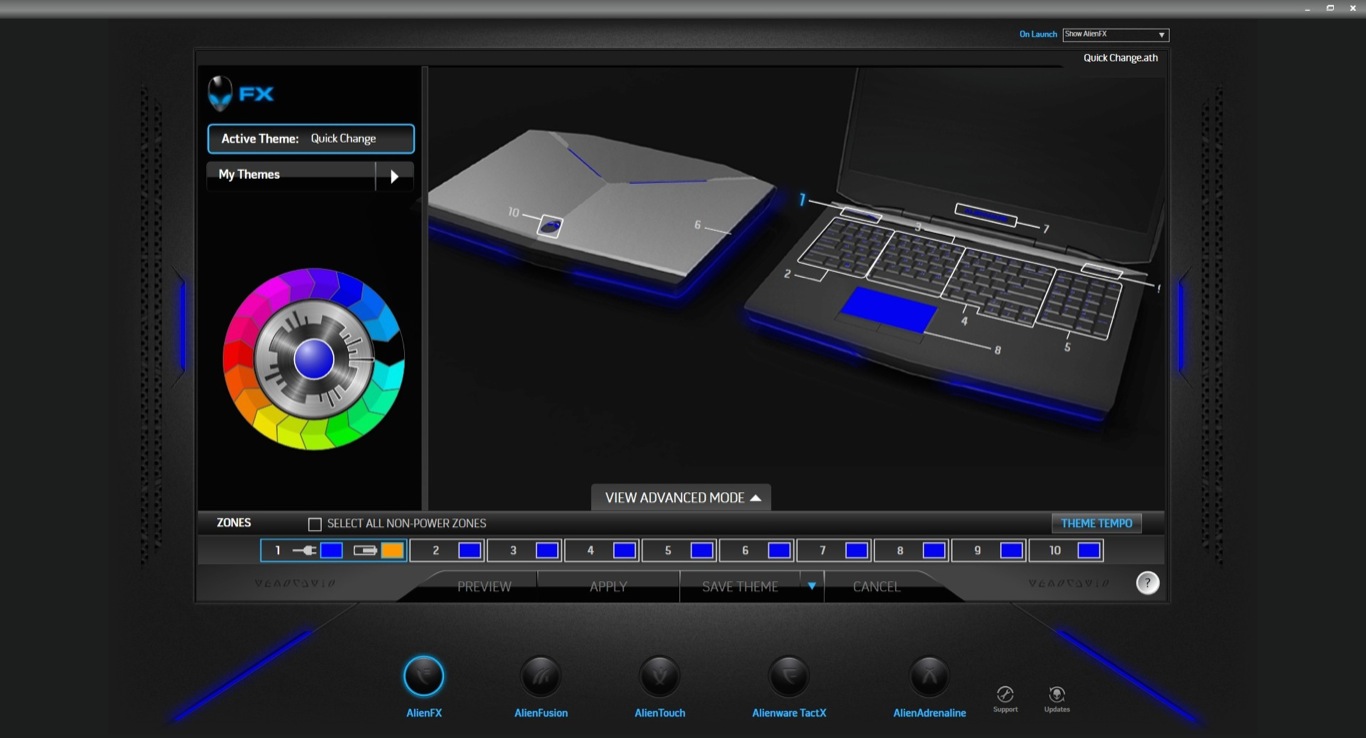1366x738 pixels.
Task: Select blue touchpad zone on laptop image
Action: click(x=888, y=309)
